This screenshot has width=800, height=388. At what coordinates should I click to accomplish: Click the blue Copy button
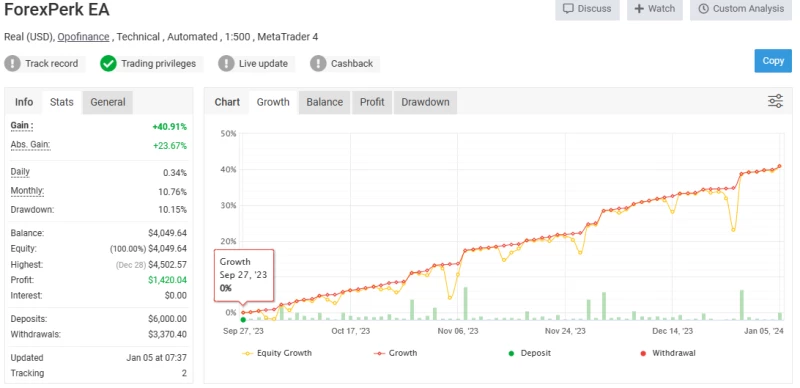(x=773, y=61)
